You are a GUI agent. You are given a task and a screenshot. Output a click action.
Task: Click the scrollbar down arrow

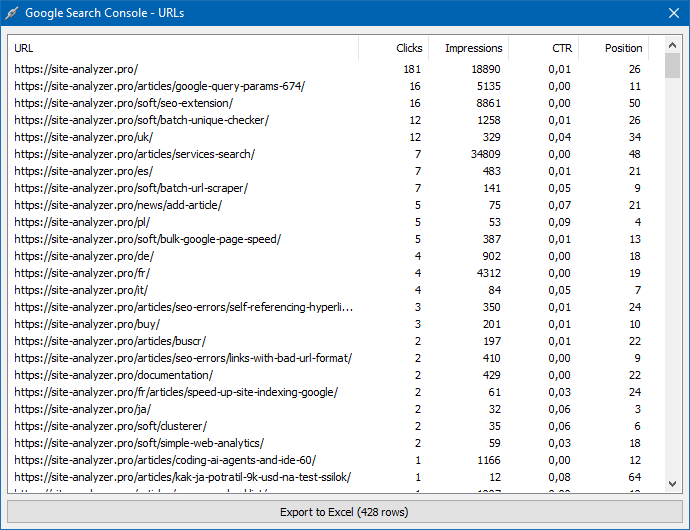click(672, 484)
